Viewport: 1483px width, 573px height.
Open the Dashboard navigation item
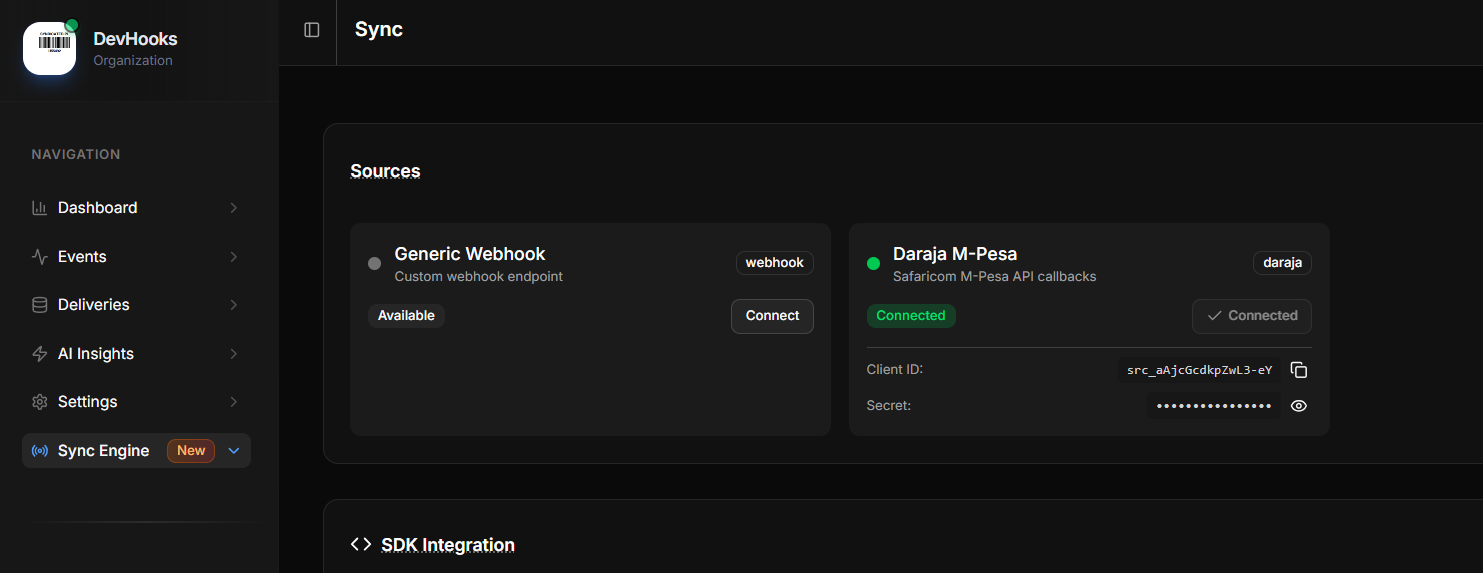pyautogui.click(x=136, y=208)
